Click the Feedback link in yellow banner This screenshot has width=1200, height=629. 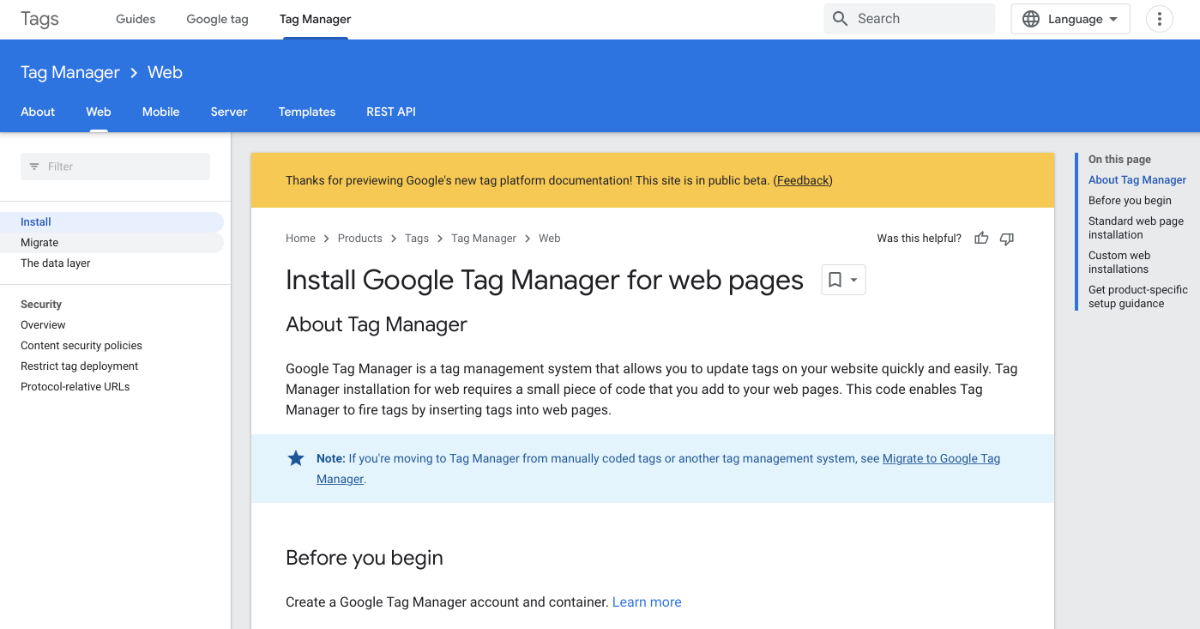[x=803, y=181]
